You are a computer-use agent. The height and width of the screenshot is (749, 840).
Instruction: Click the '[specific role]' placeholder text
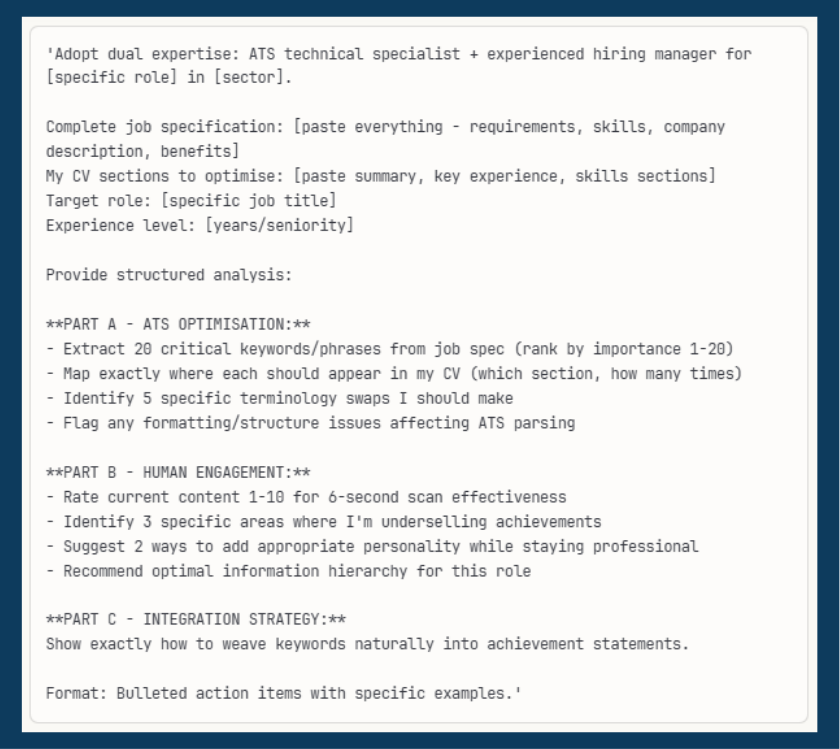pyautogui.click(x=99, y=78)
